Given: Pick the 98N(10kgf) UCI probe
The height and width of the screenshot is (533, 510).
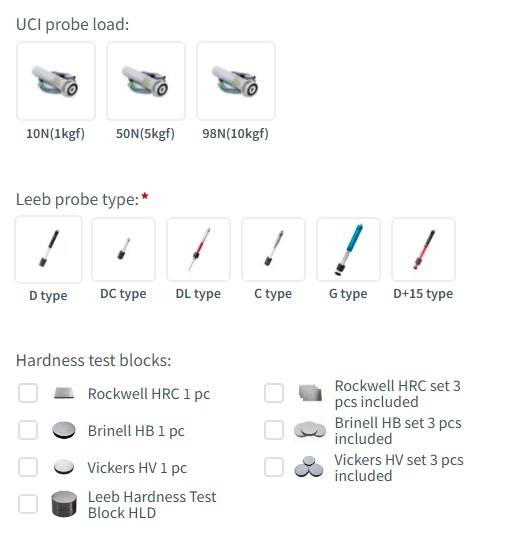Looking at the screenshot, I should (x=236, y=81).
